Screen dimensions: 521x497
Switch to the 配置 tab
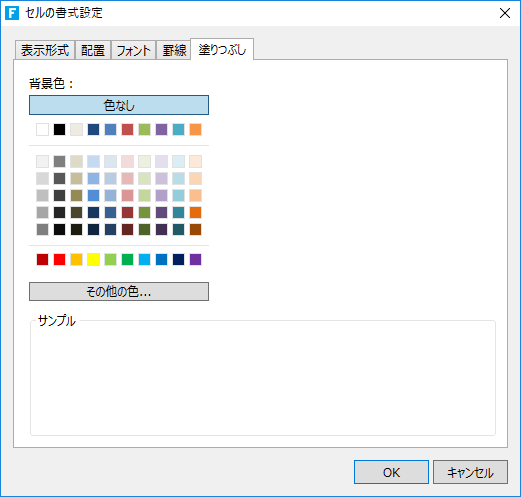[x=93, y=50]
